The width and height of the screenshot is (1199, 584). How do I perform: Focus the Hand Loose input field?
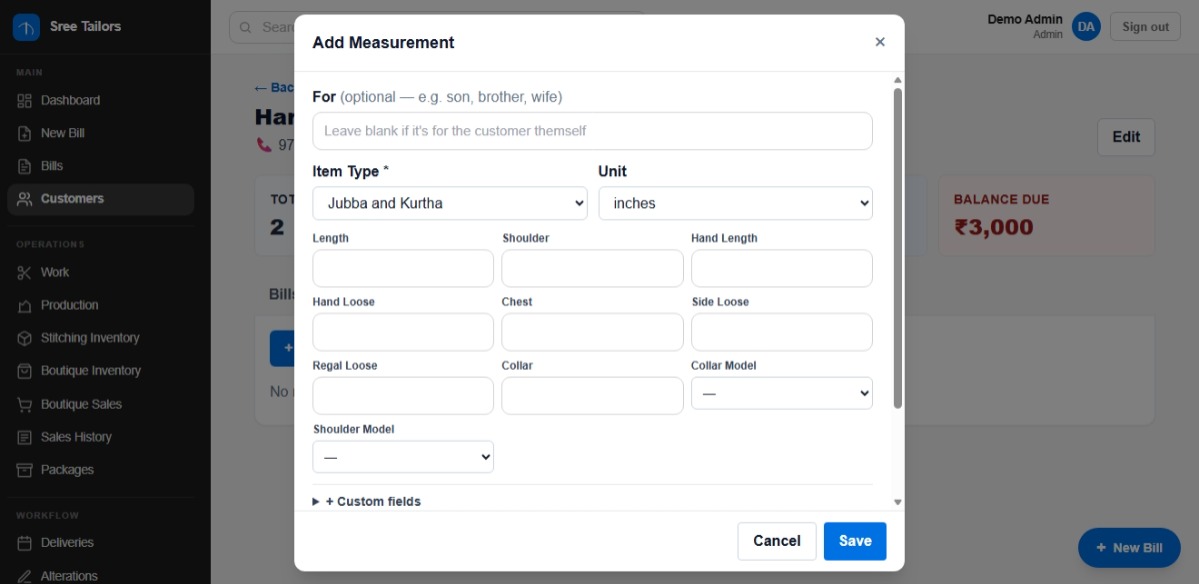403,332
